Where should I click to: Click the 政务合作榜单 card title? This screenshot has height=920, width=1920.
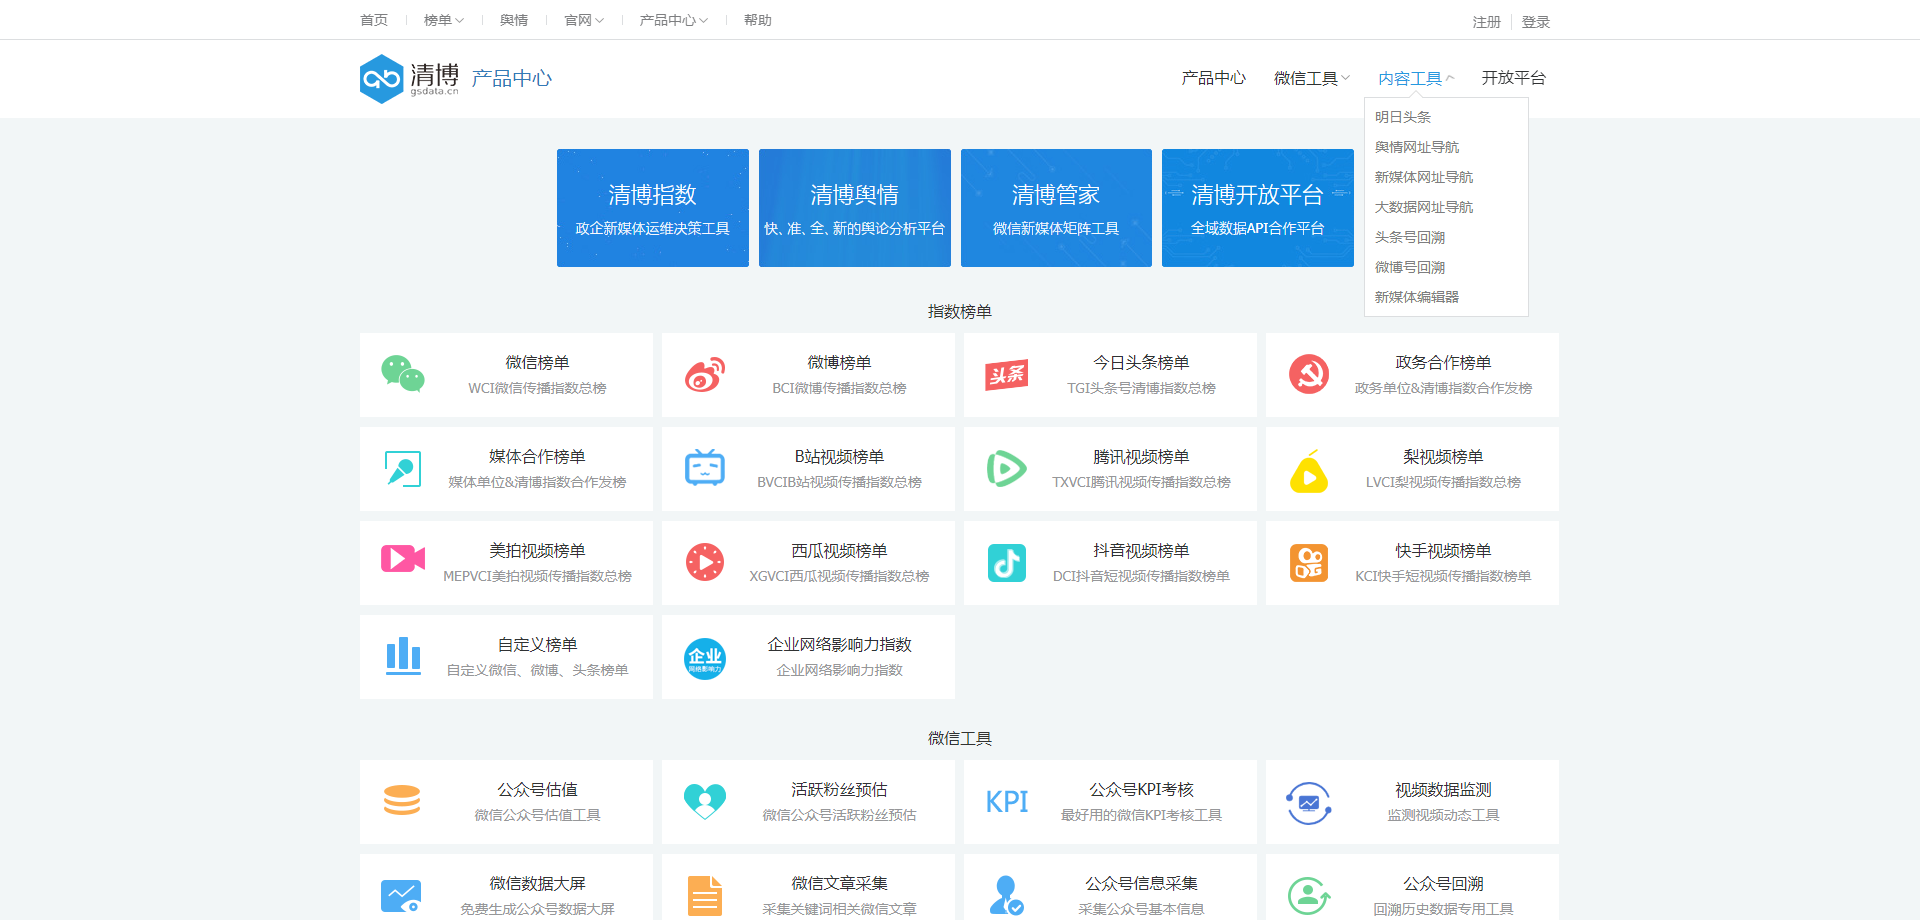pyautogui.click(x=1443, y=362)
